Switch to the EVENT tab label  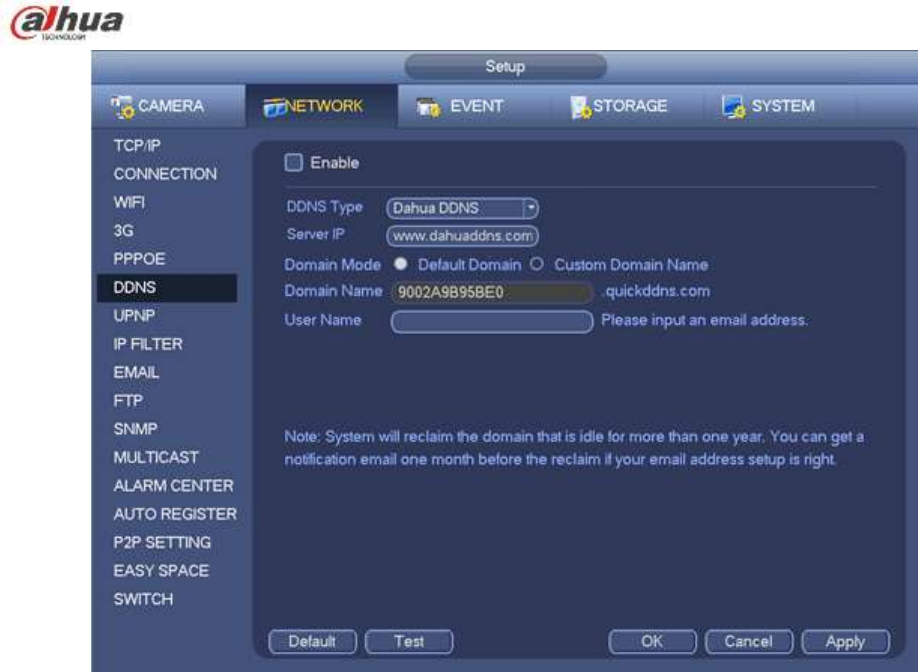click(477, 106)
